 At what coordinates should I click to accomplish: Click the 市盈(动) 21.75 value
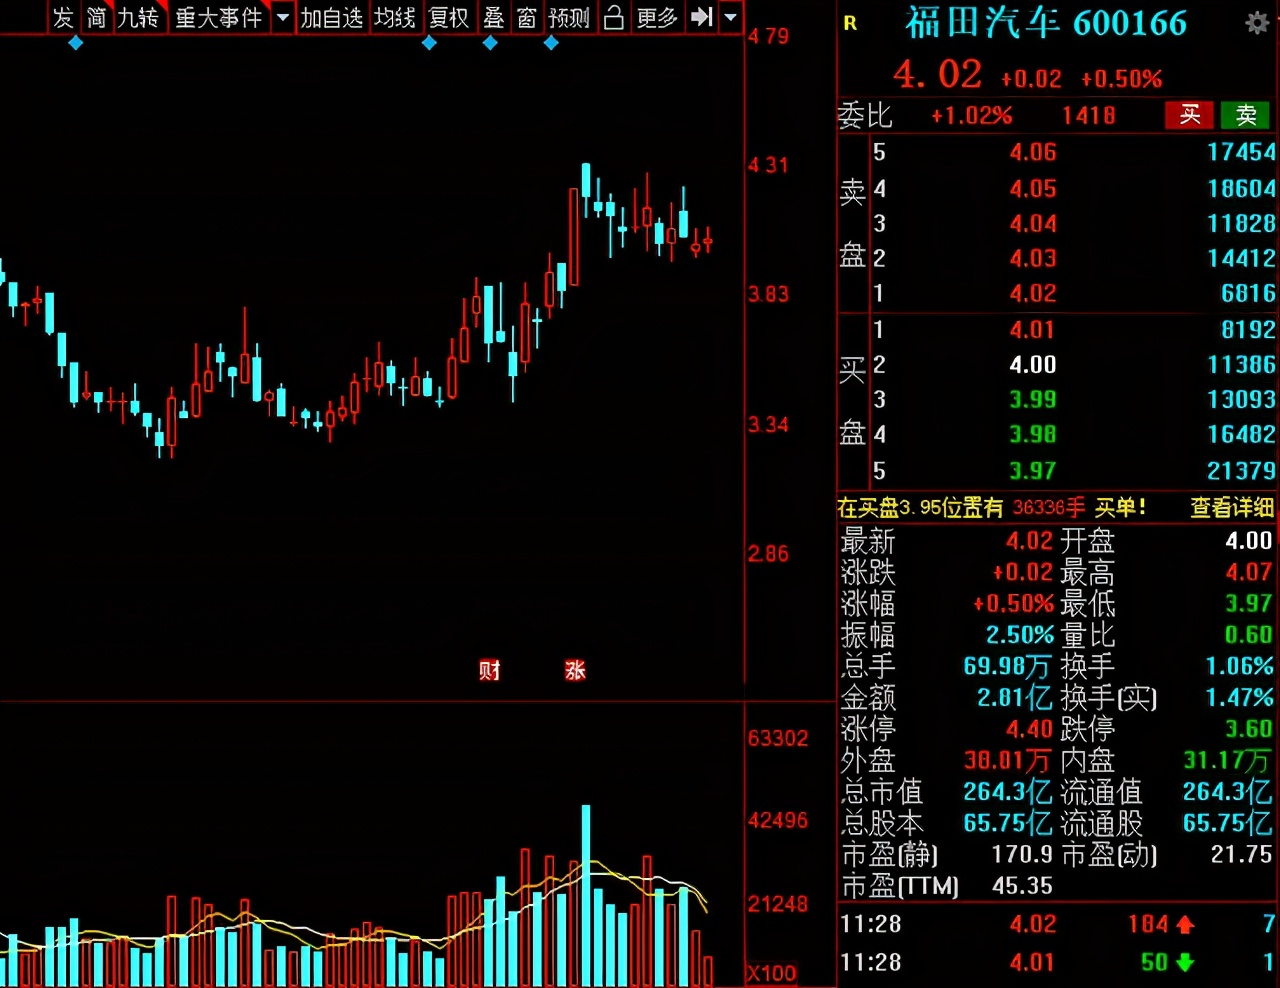pos(1242,854)
